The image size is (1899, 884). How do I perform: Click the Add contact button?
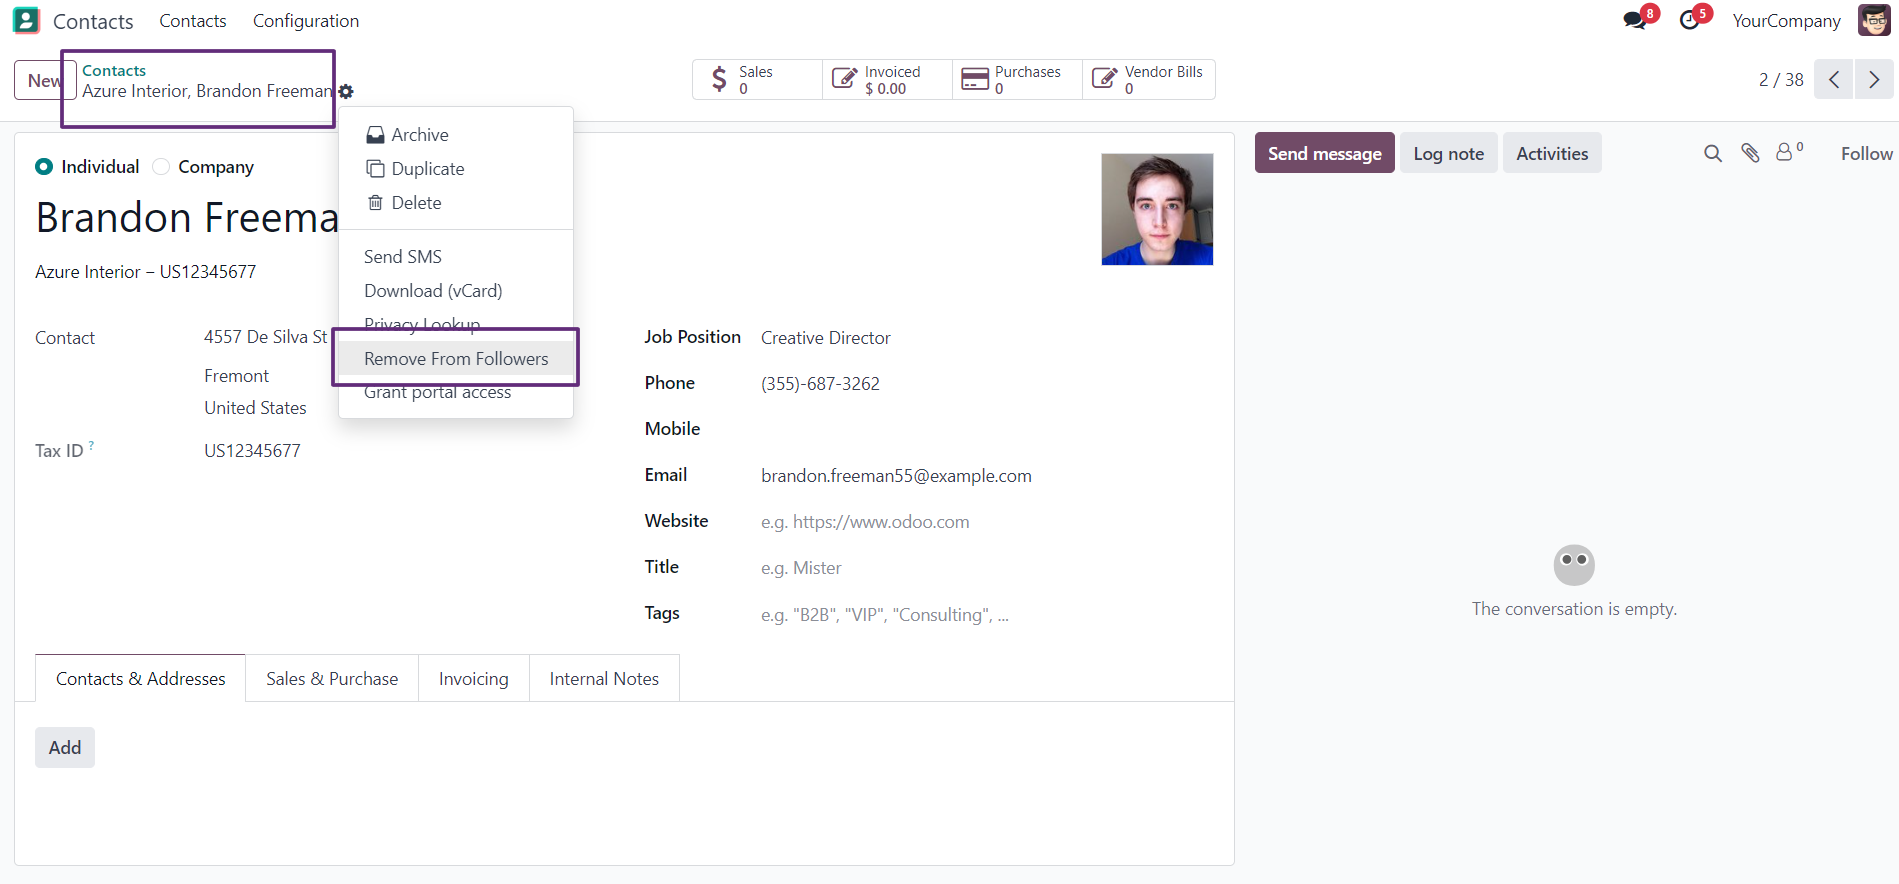[65, 747]
